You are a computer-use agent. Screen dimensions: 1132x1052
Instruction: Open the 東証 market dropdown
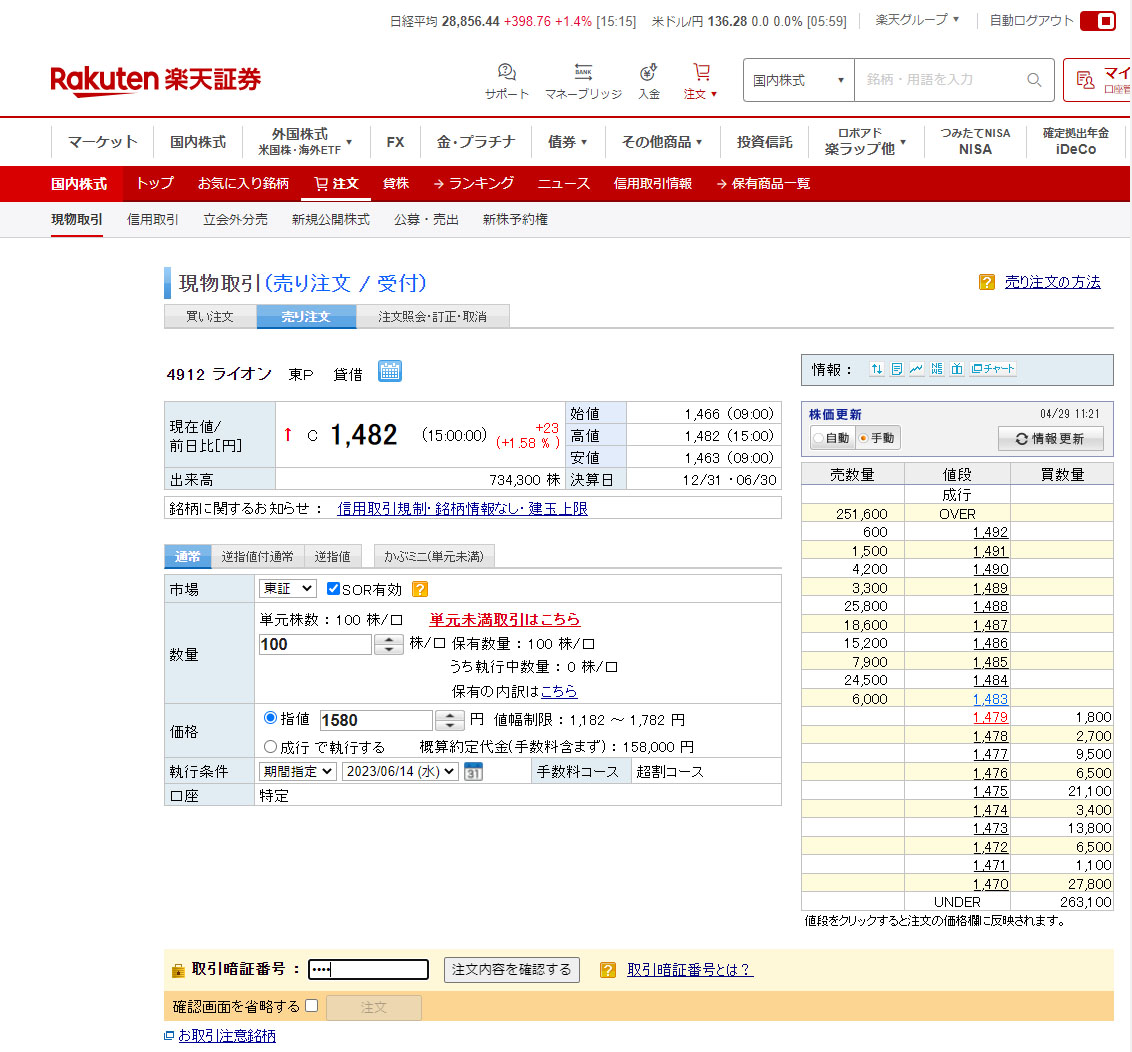click(x=287, y=589)
